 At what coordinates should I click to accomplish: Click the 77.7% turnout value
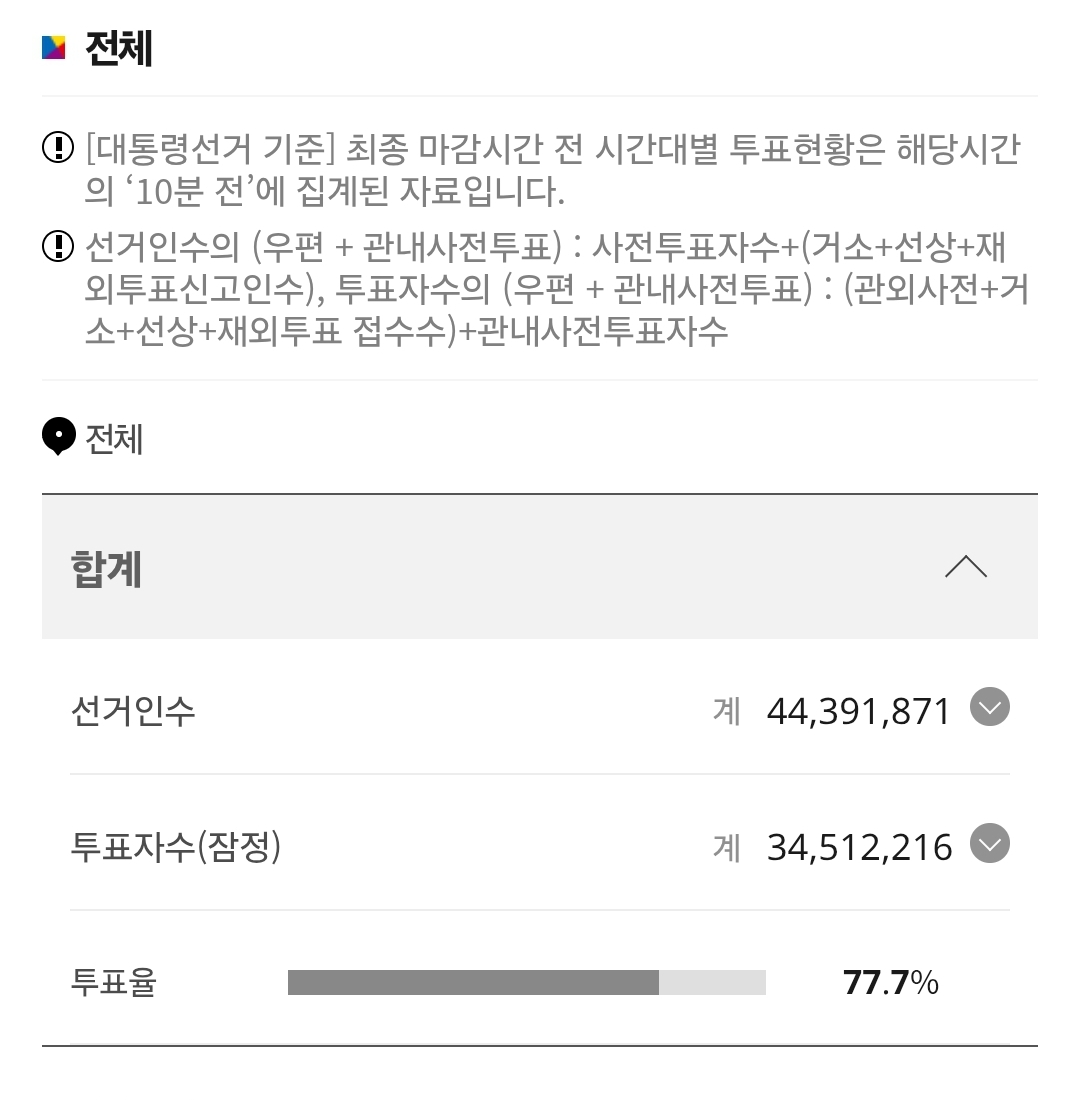(x=890, y=982)
